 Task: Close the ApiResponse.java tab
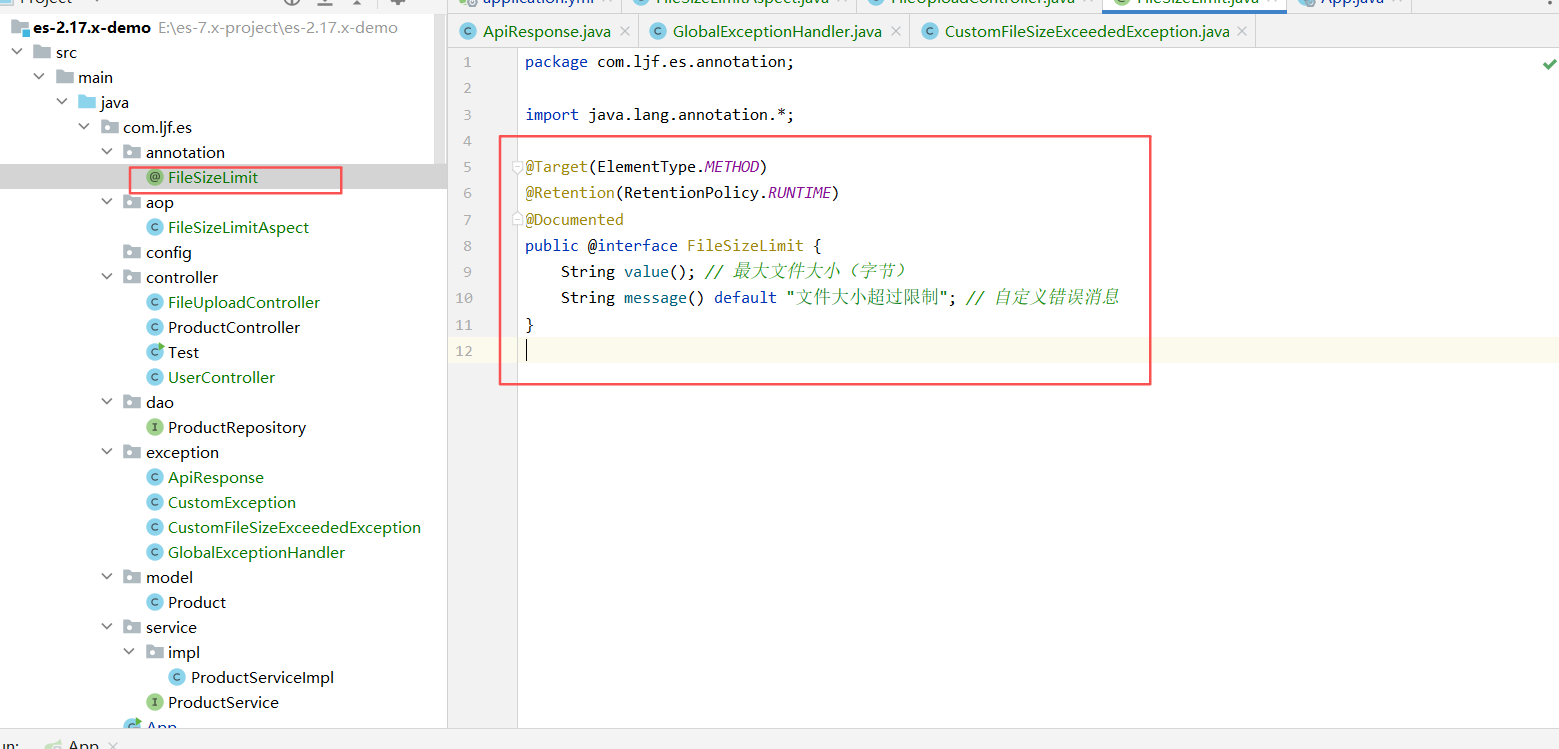tap(624, 32)
